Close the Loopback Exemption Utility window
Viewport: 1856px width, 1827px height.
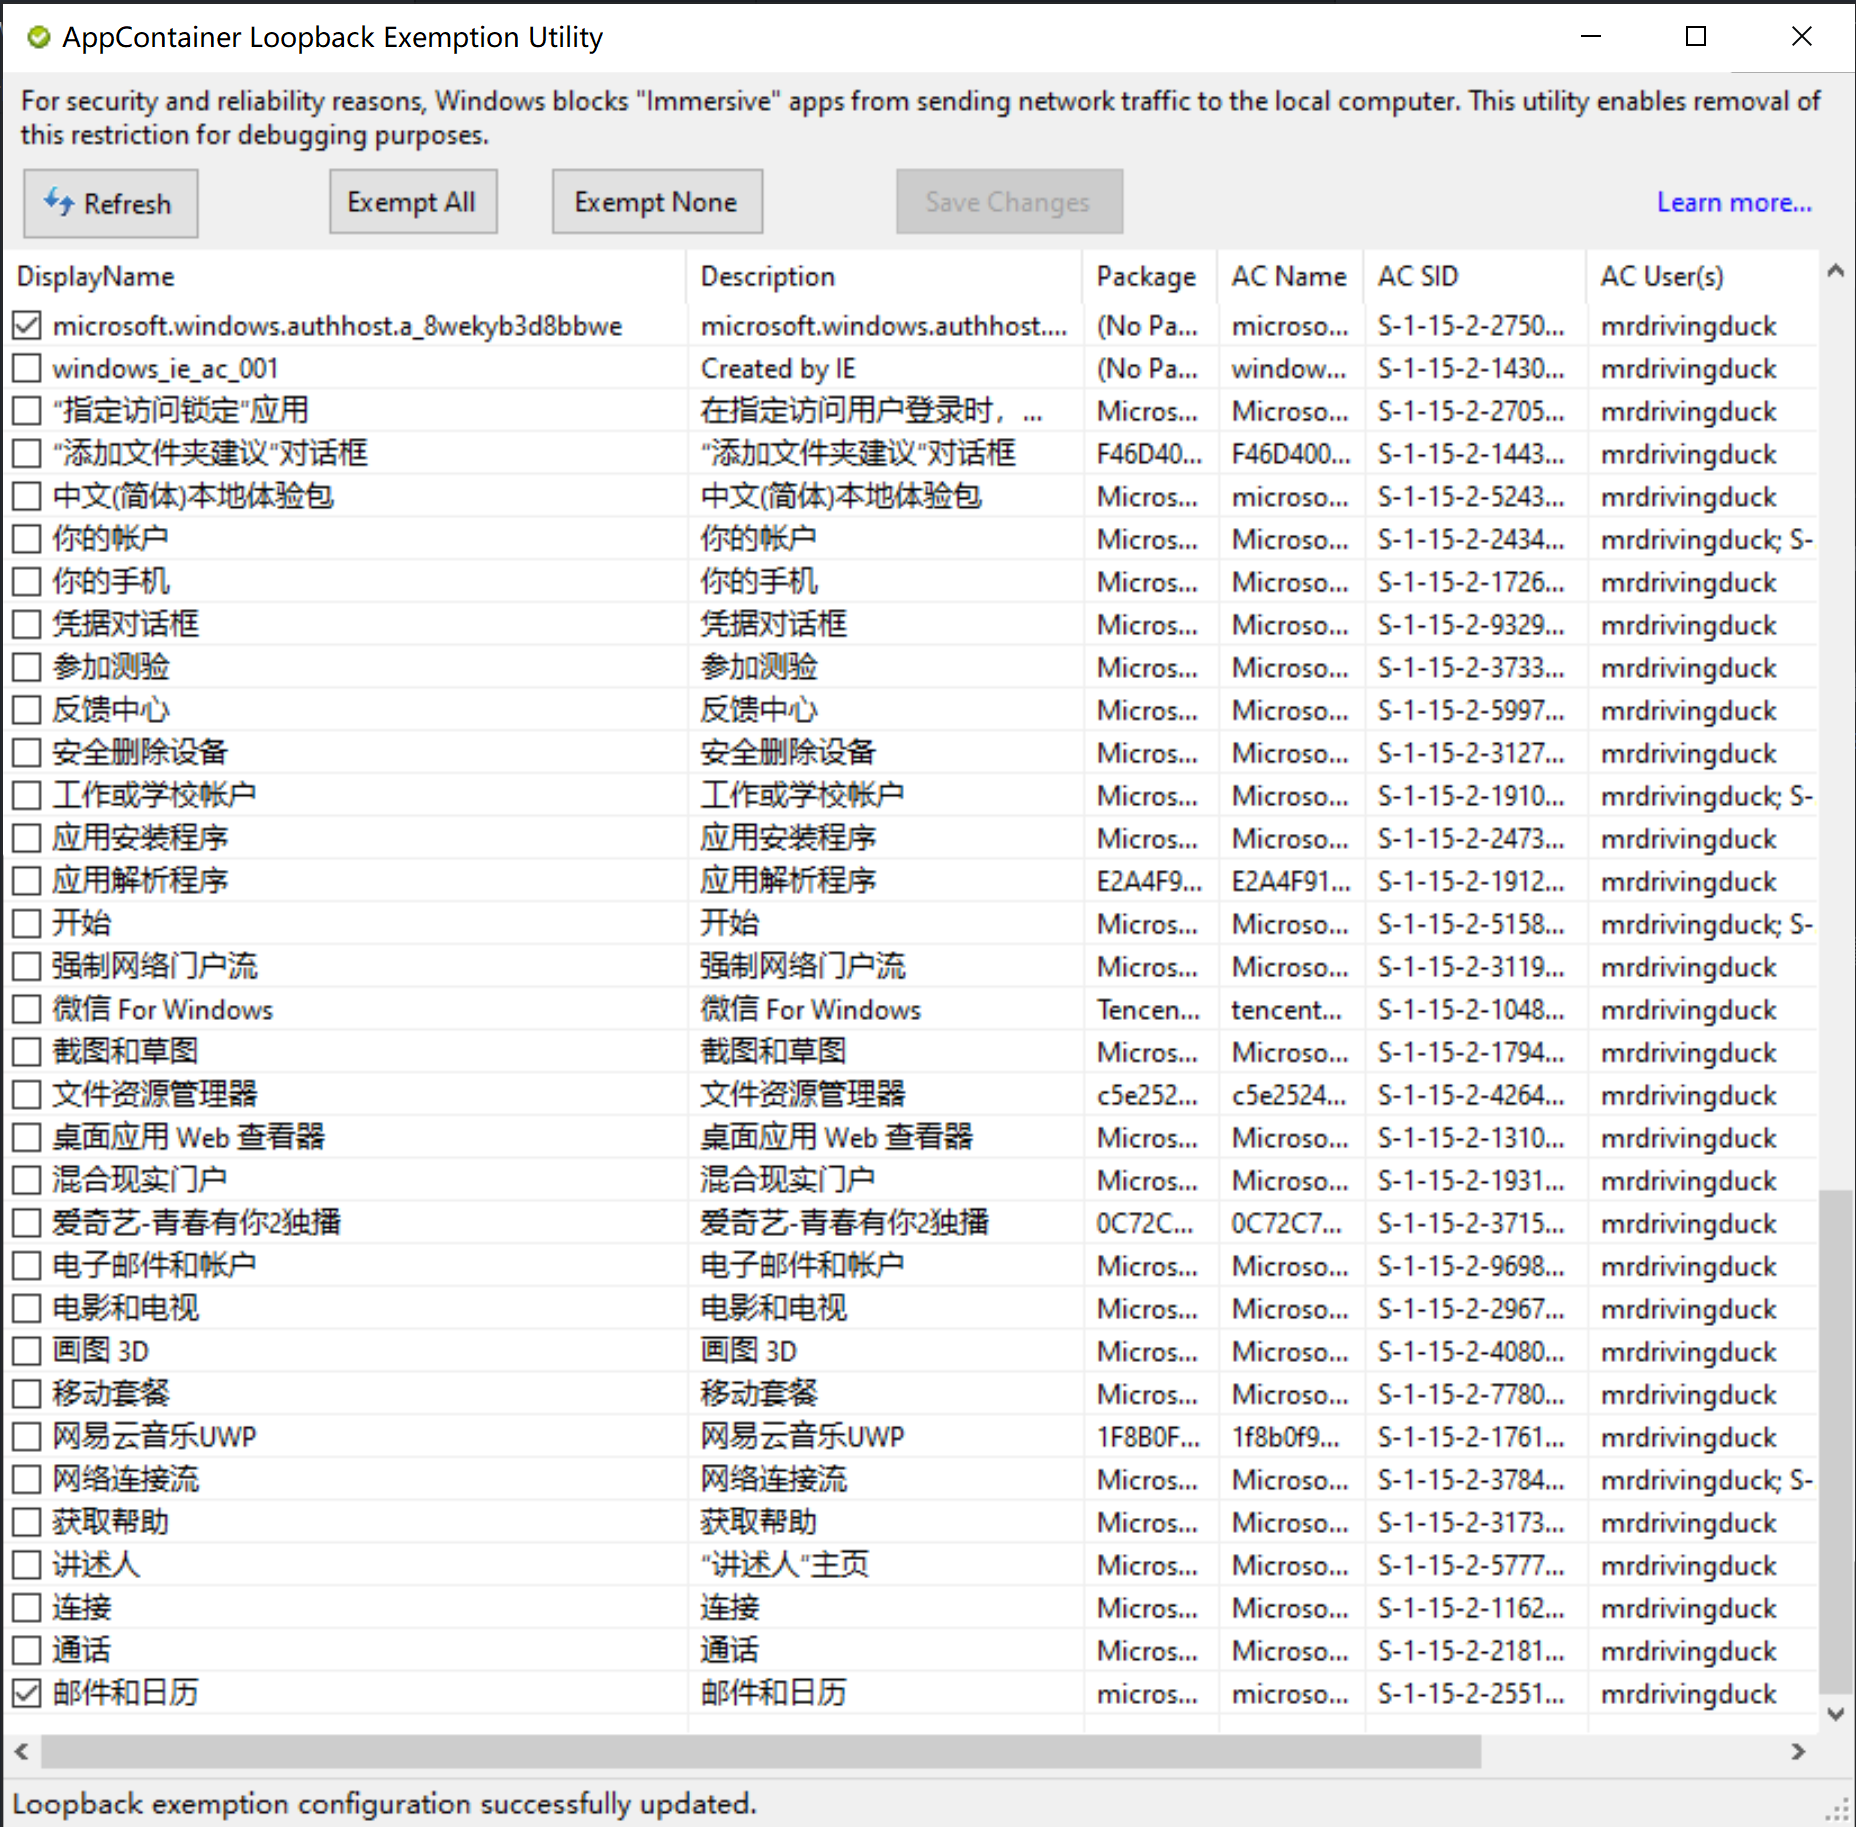(1801, 37)
